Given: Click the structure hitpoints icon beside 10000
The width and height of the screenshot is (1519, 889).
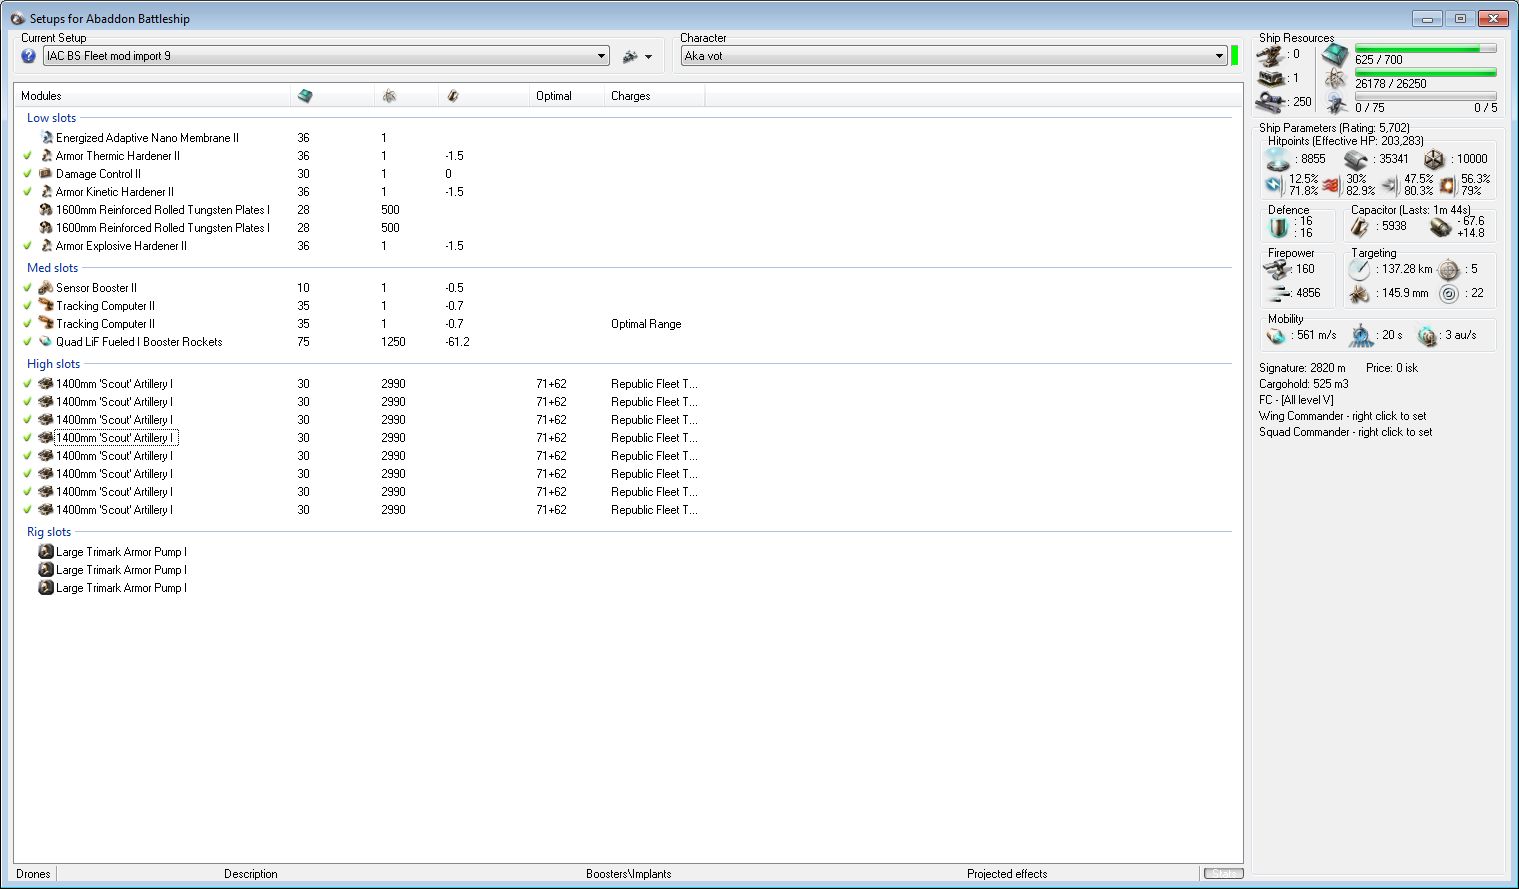Looking at the screenshot, I should click(x=1434, y=159).
